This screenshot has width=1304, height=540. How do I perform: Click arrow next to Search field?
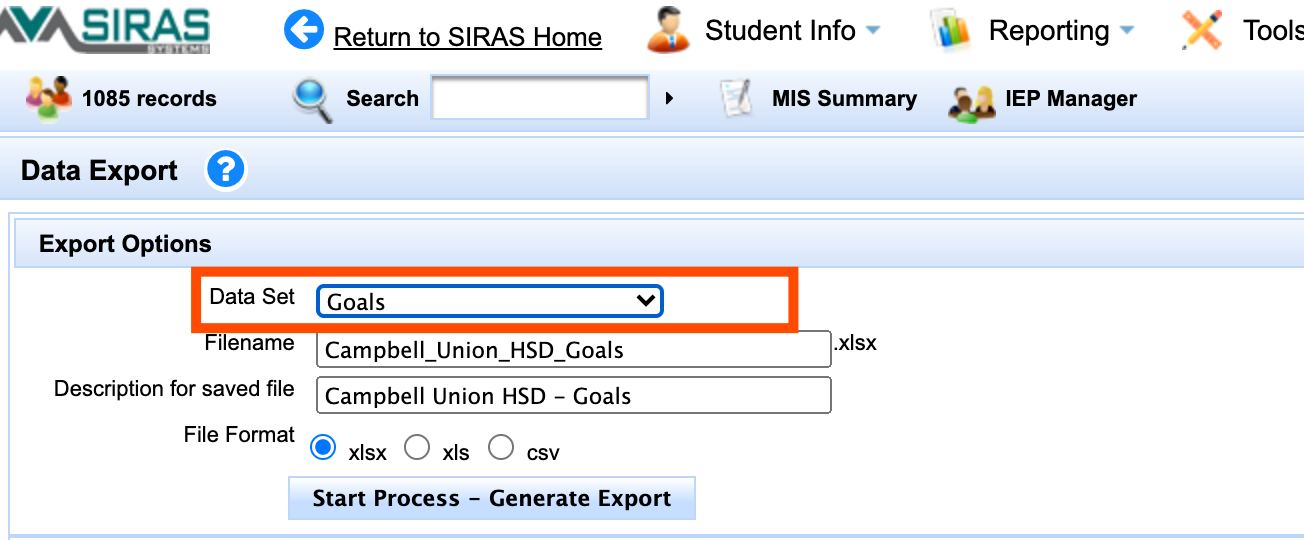point(669,98)
